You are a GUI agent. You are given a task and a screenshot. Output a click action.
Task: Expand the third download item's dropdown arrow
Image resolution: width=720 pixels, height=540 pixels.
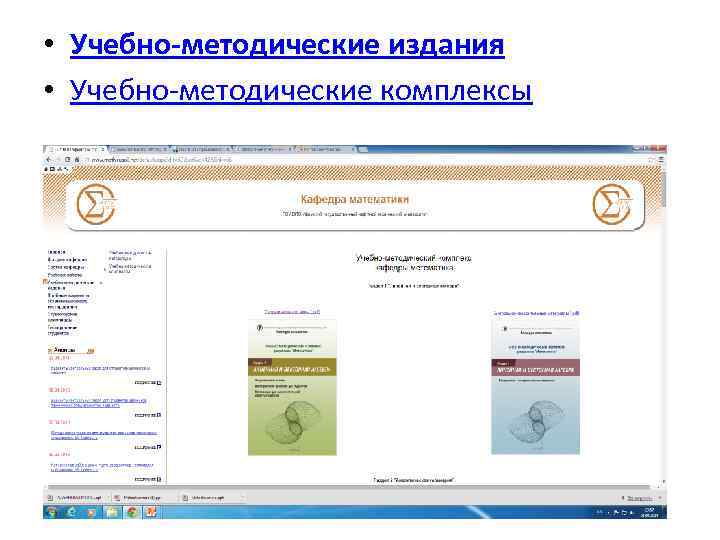coord(242,498)
